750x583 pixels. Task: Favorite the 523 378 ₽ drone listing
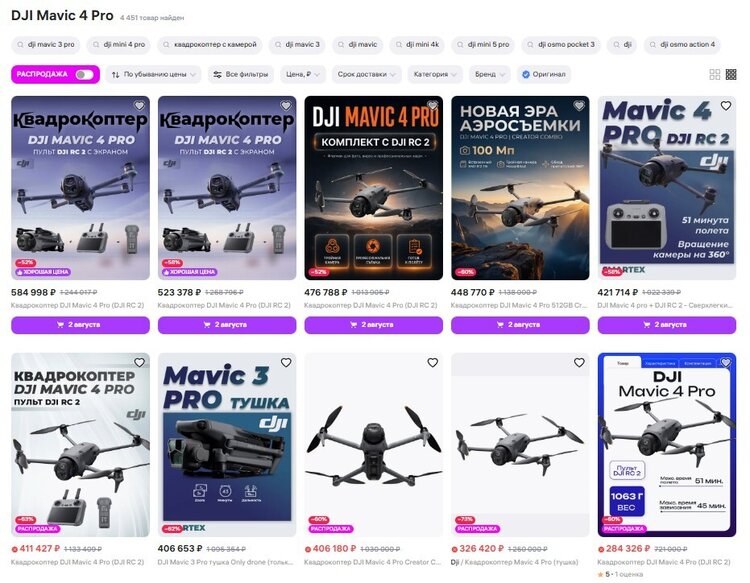[286, 106]
